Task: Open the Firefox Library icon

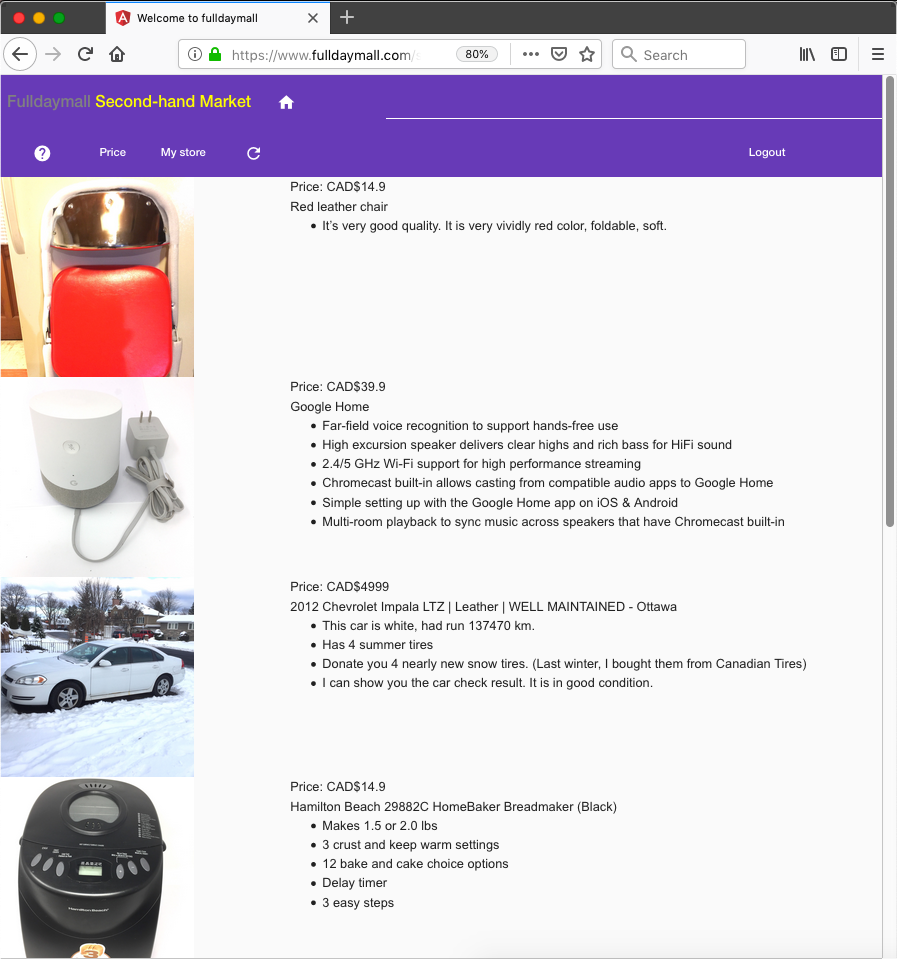Action: coord(807,54)
